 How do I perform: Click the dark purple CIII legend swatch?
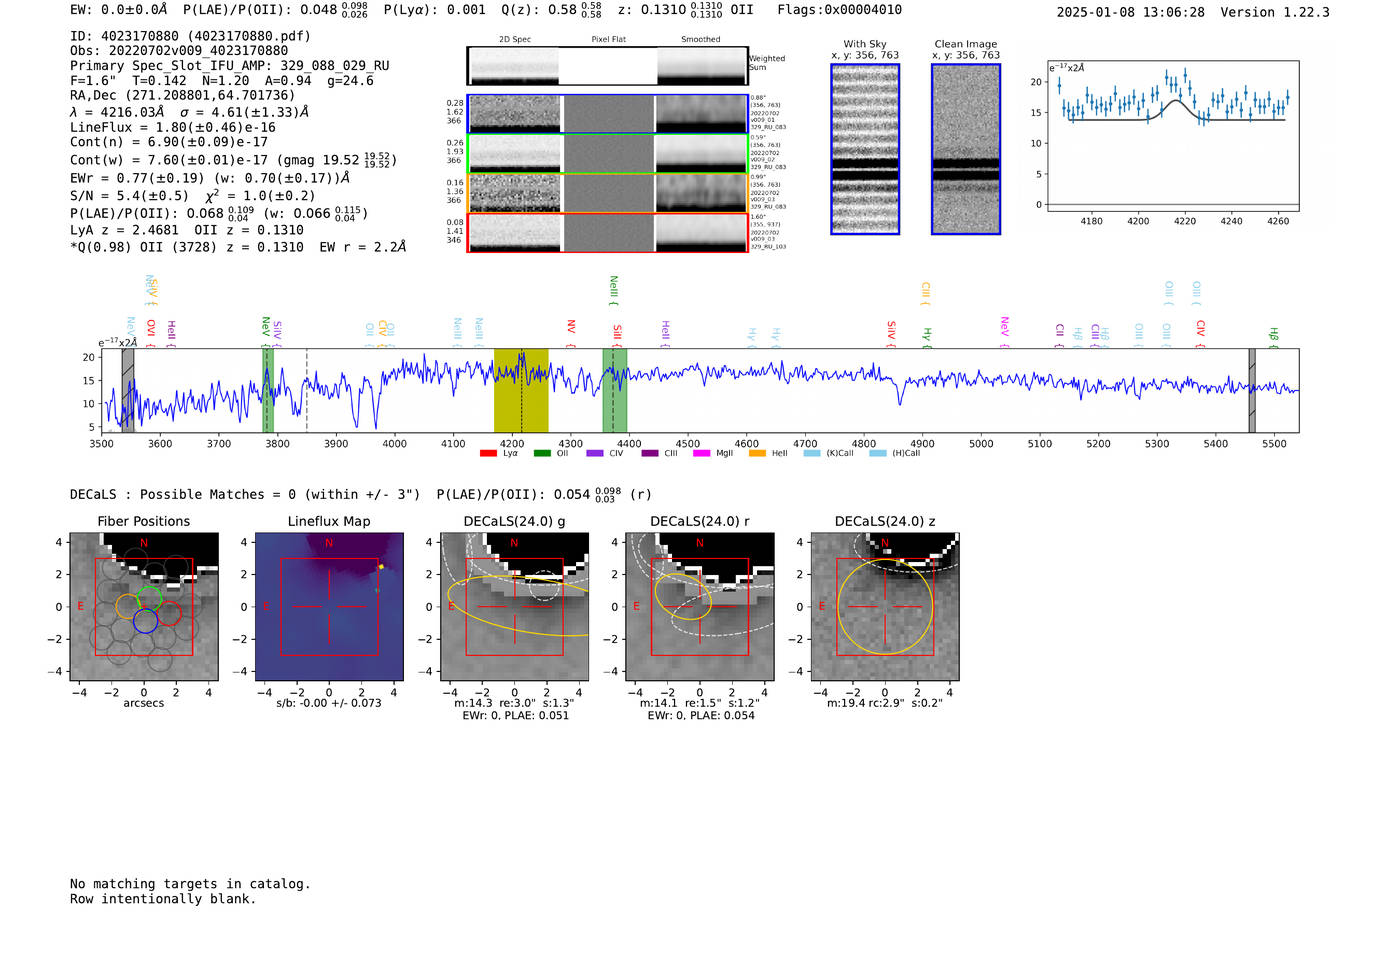click(650, 453)
